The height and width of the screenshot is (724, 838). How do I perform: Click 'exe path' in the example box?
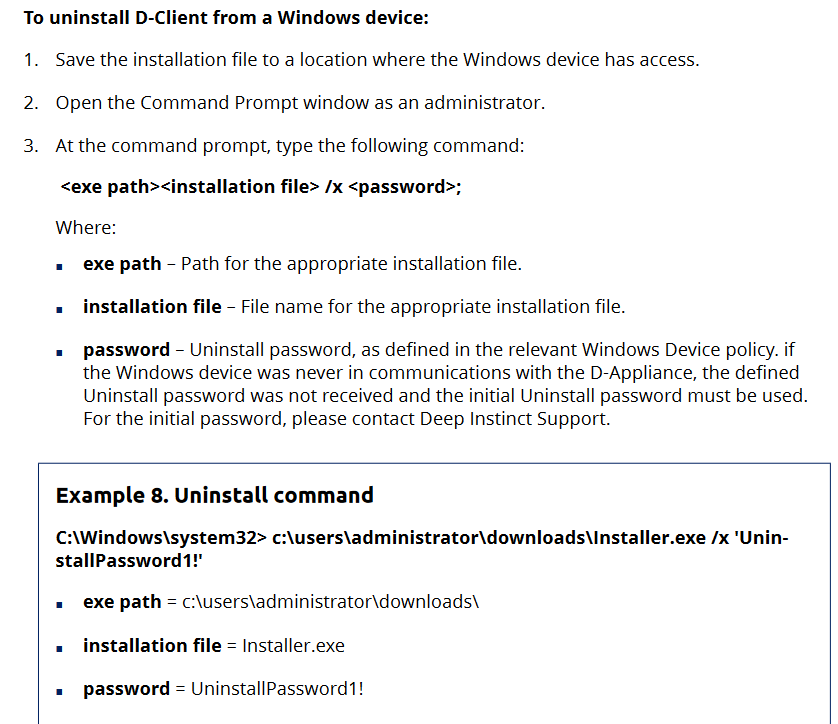(x=122, y=602)
